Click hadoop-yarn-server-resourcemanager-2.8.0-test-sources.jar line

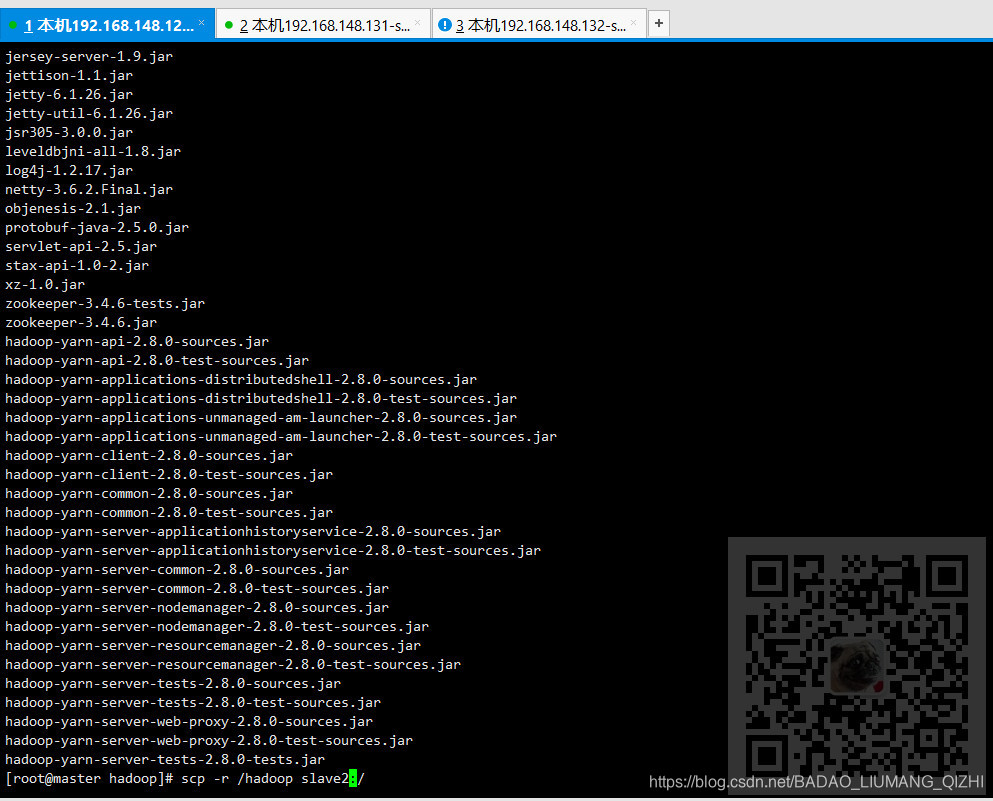tap(233, 664)
